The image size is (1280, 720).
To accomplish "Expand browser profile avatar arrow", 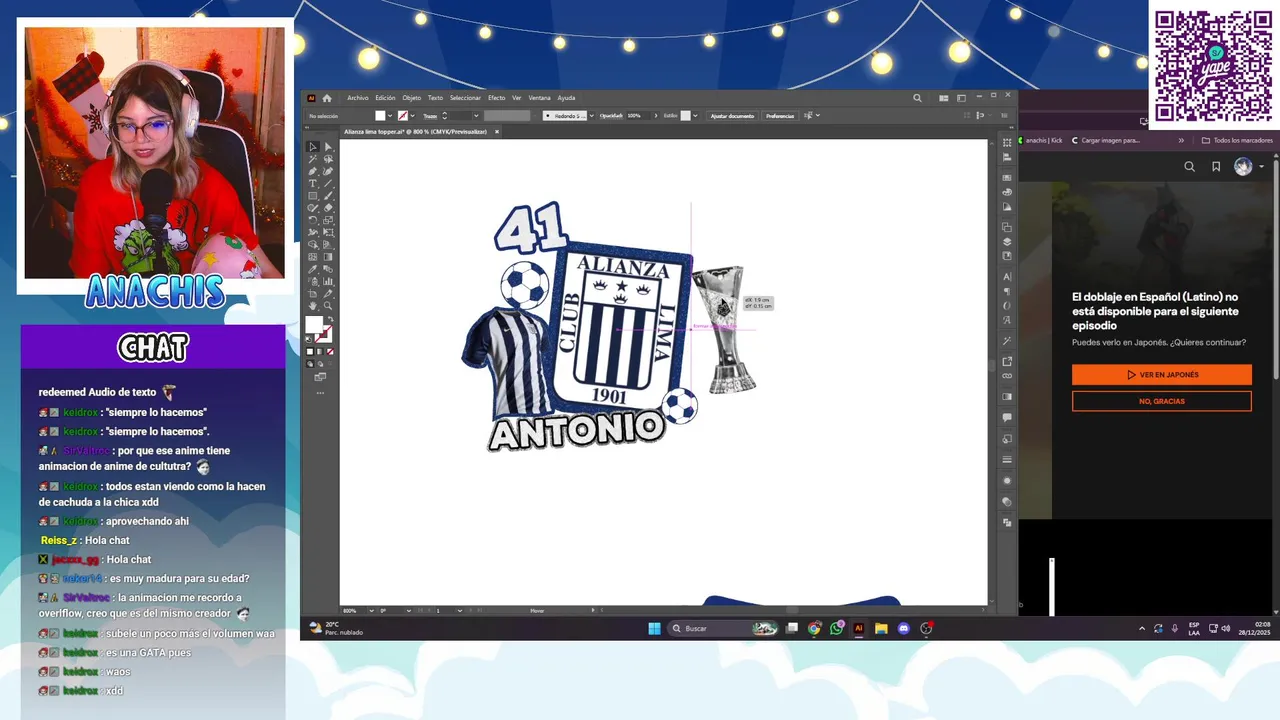I will pos(1262,167).
